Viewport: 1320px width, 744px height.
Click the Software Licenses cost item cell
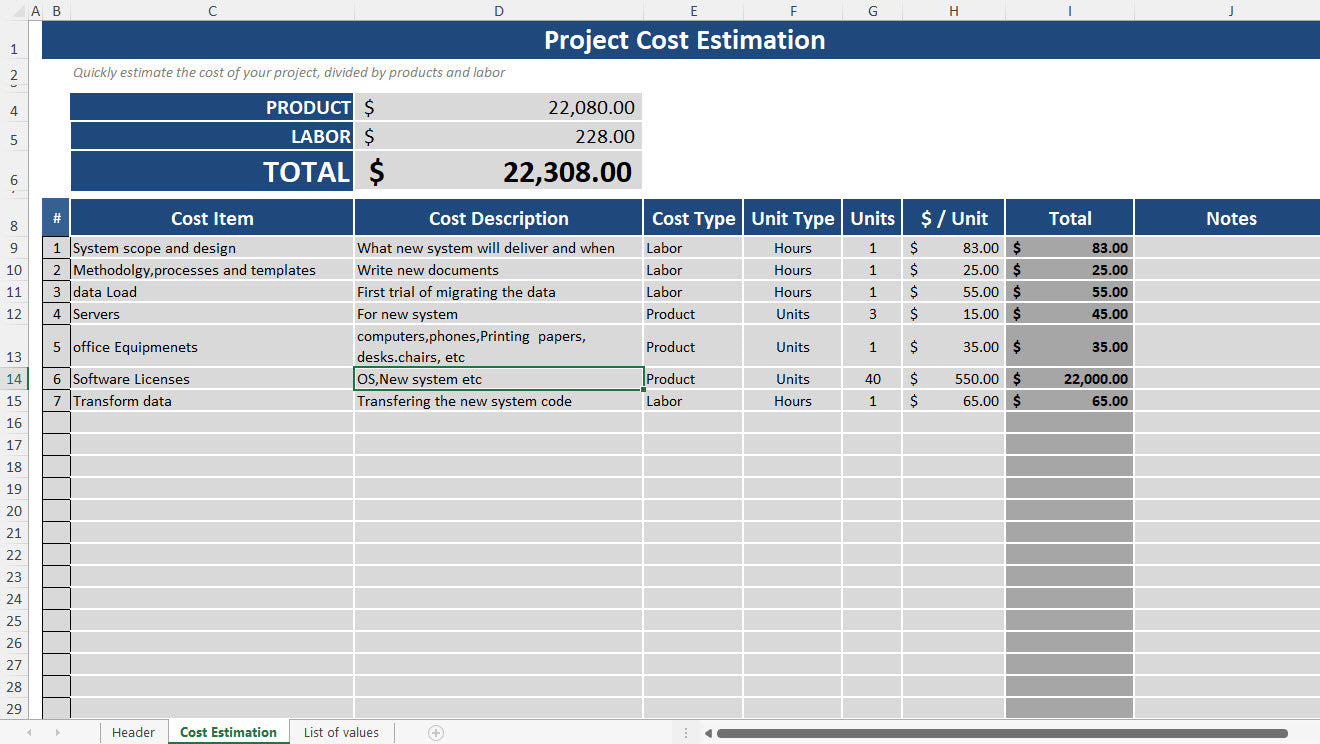pos(212,378)
